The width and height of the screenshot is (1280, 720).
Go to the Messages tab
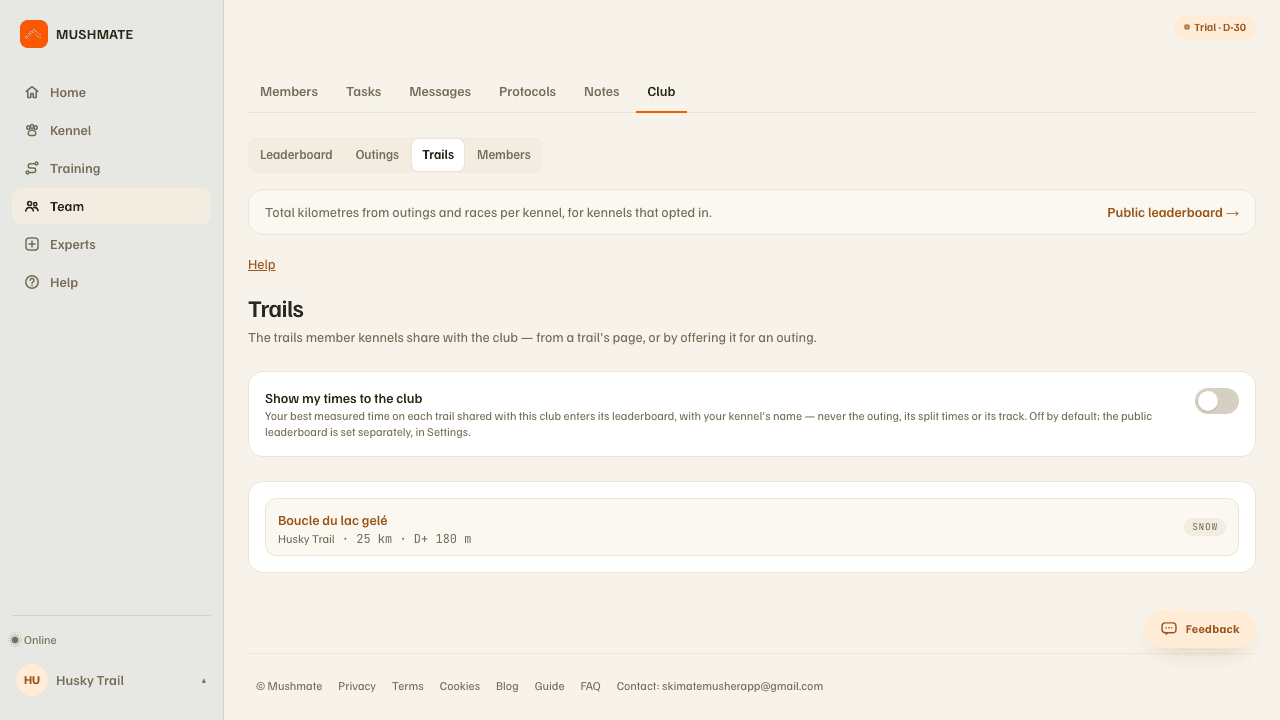[x=440, y=92]
